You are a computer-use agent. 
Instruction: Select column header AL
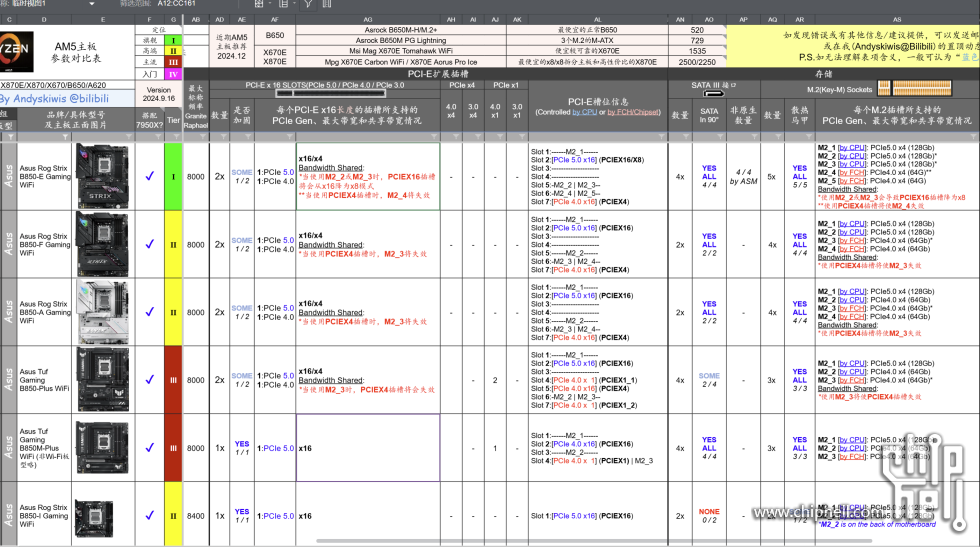[x=598, y=19]
